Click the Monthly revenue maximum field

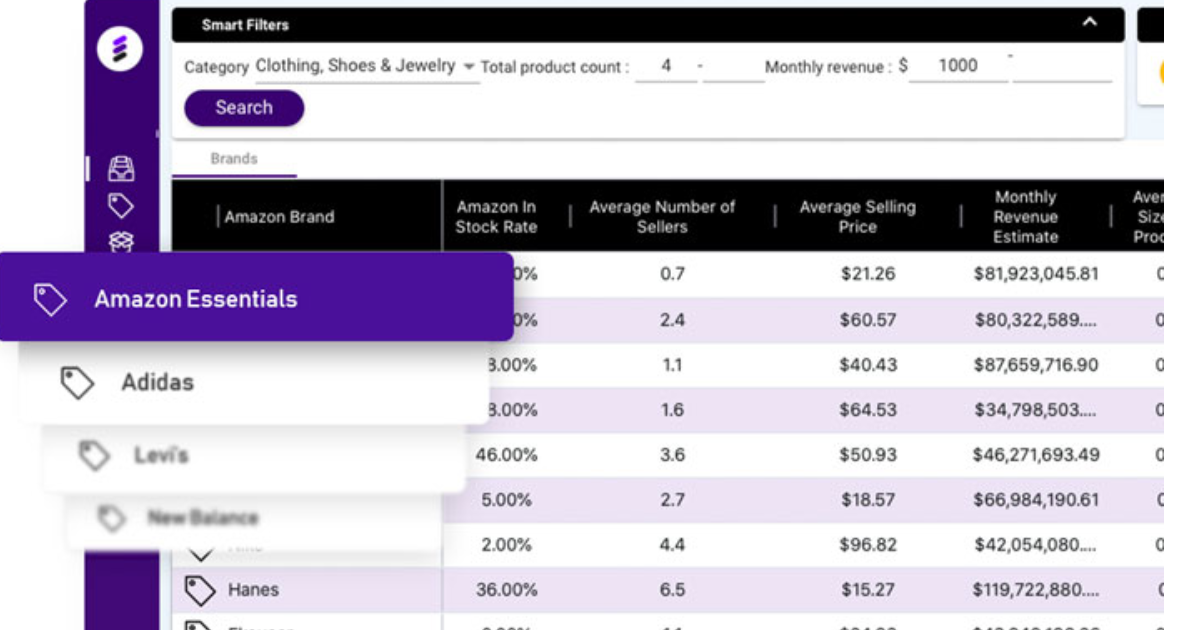(1062, 67)
